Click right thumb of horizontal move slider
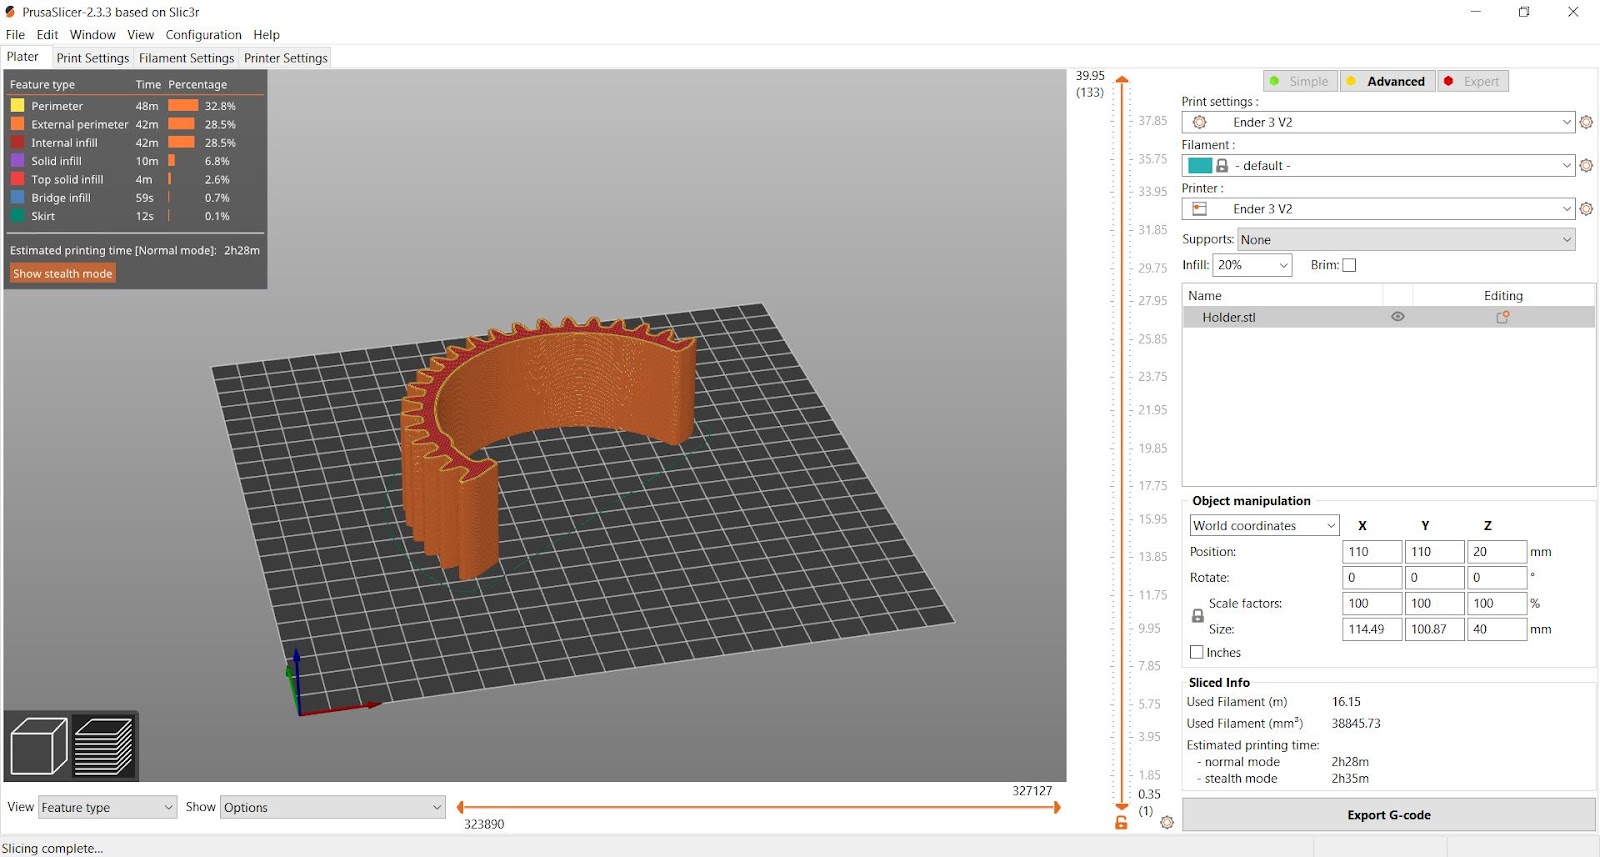The width and height of the screenshot is (1600, 857). [1057, 807]
